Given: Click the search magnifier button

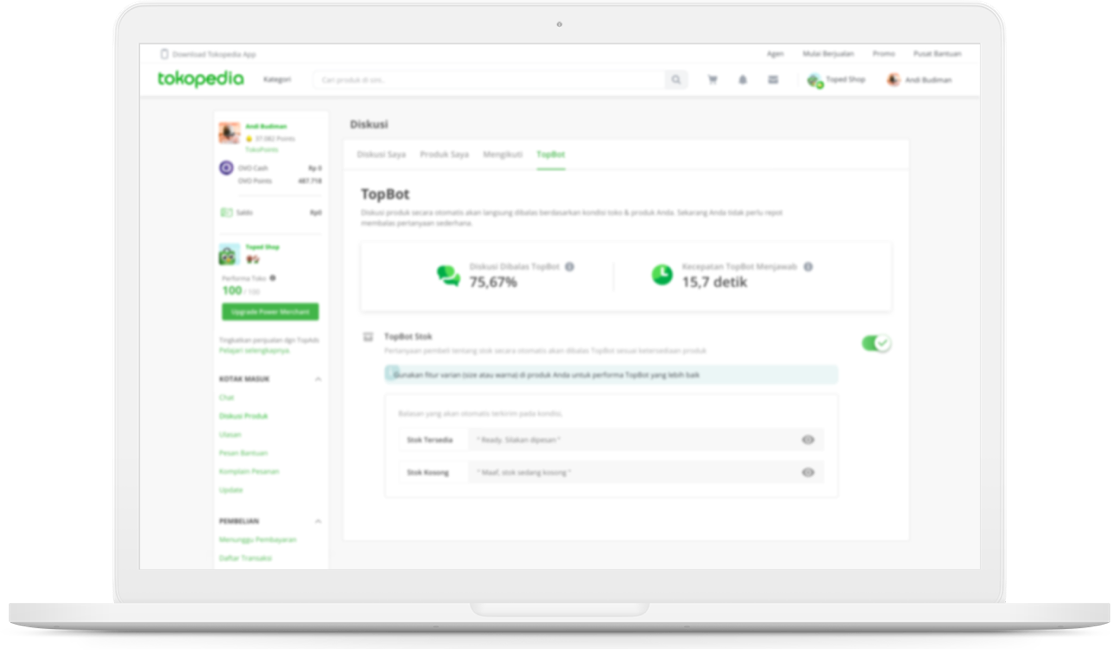Looking at the screenshot, I should [x=676, y=79].
